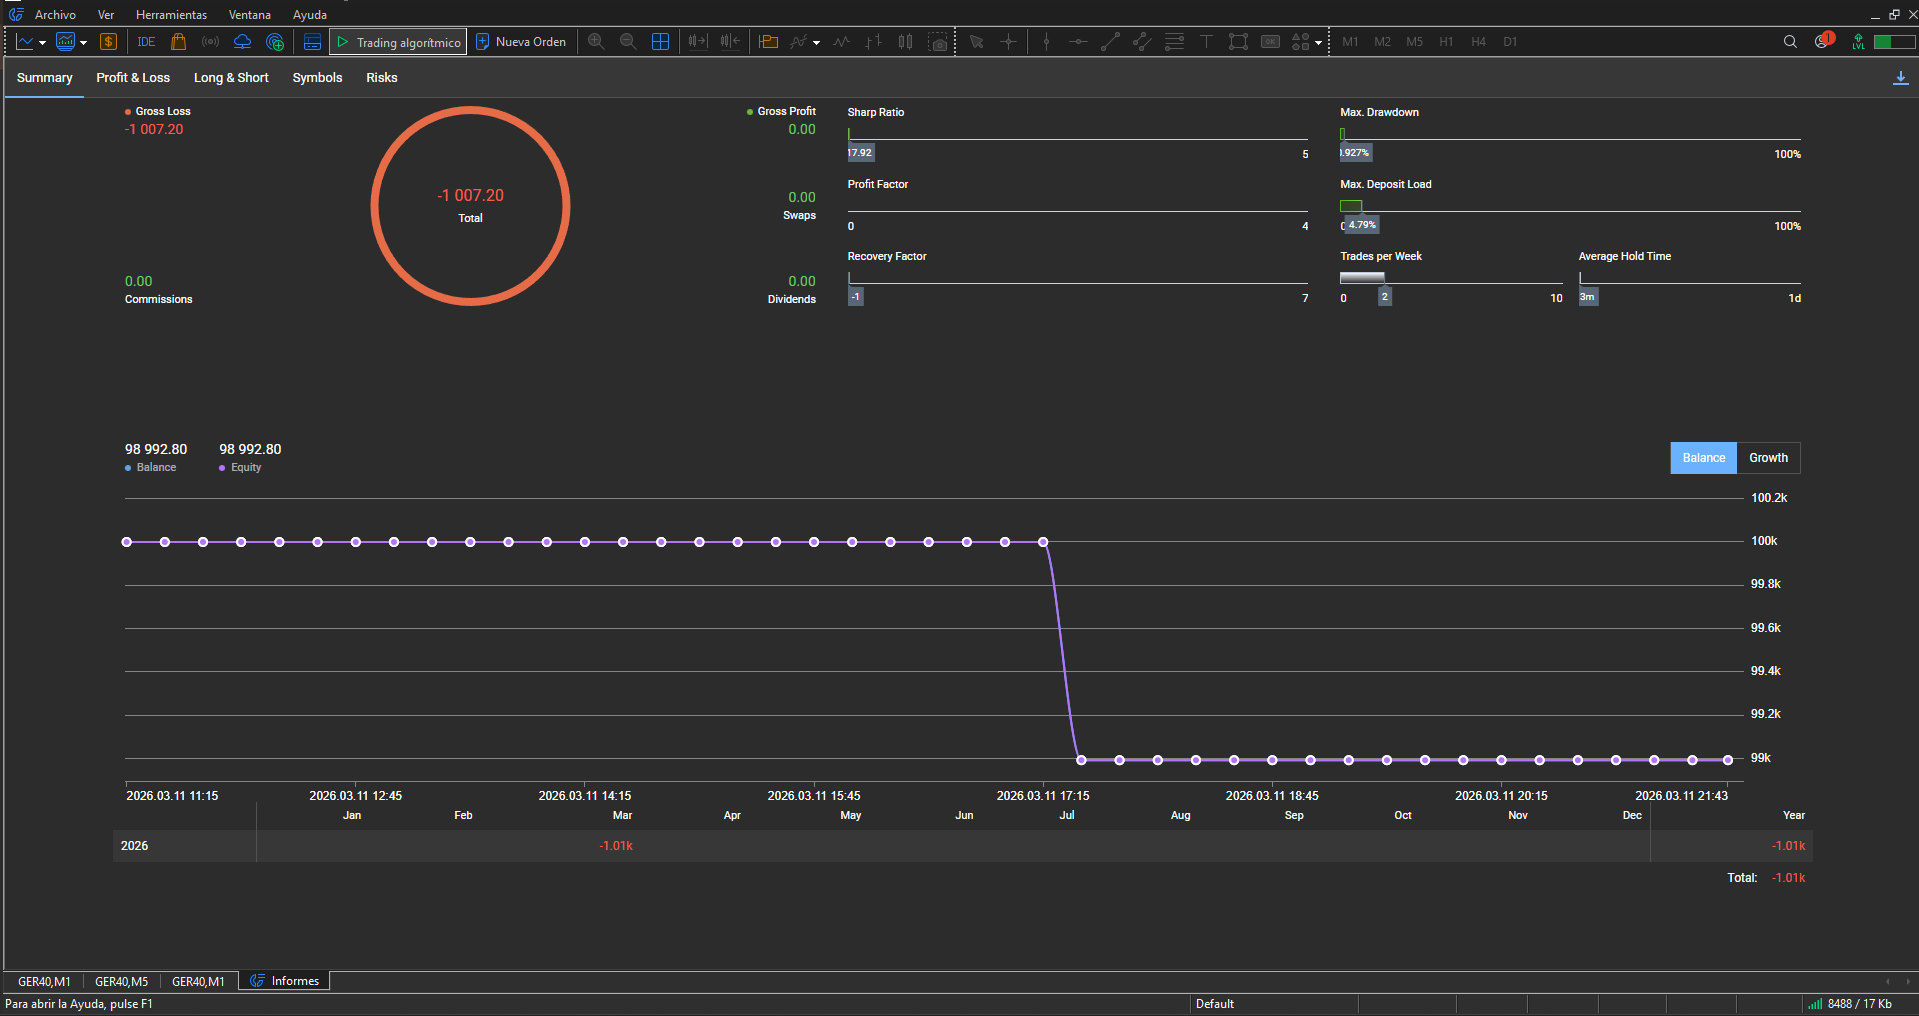Click the tile windows grid icon
Image resolution: width=1919 pixels, height=1016 pixels.
coord(660,42)
